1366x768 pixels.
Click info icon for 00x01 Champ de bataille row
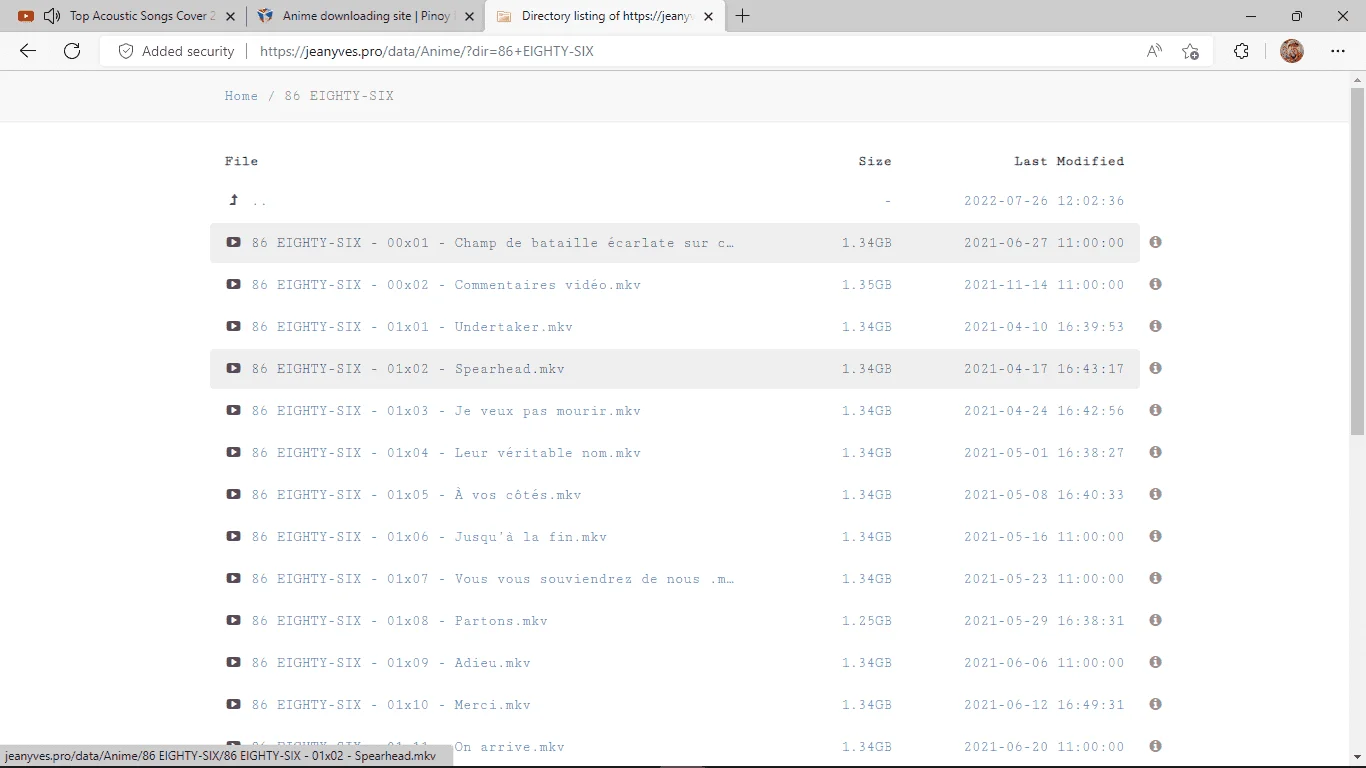click(x=1155, y=242)
